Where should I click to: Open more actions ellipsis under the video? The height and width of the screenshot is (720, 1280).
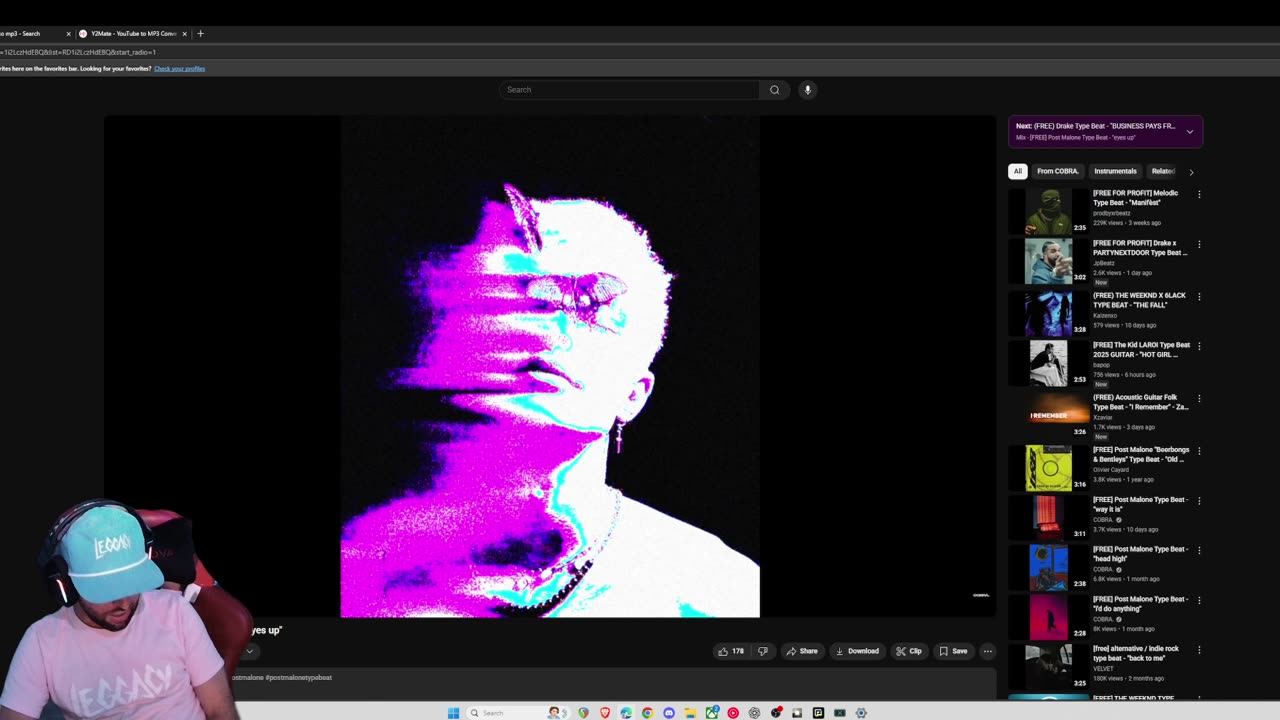987,651
